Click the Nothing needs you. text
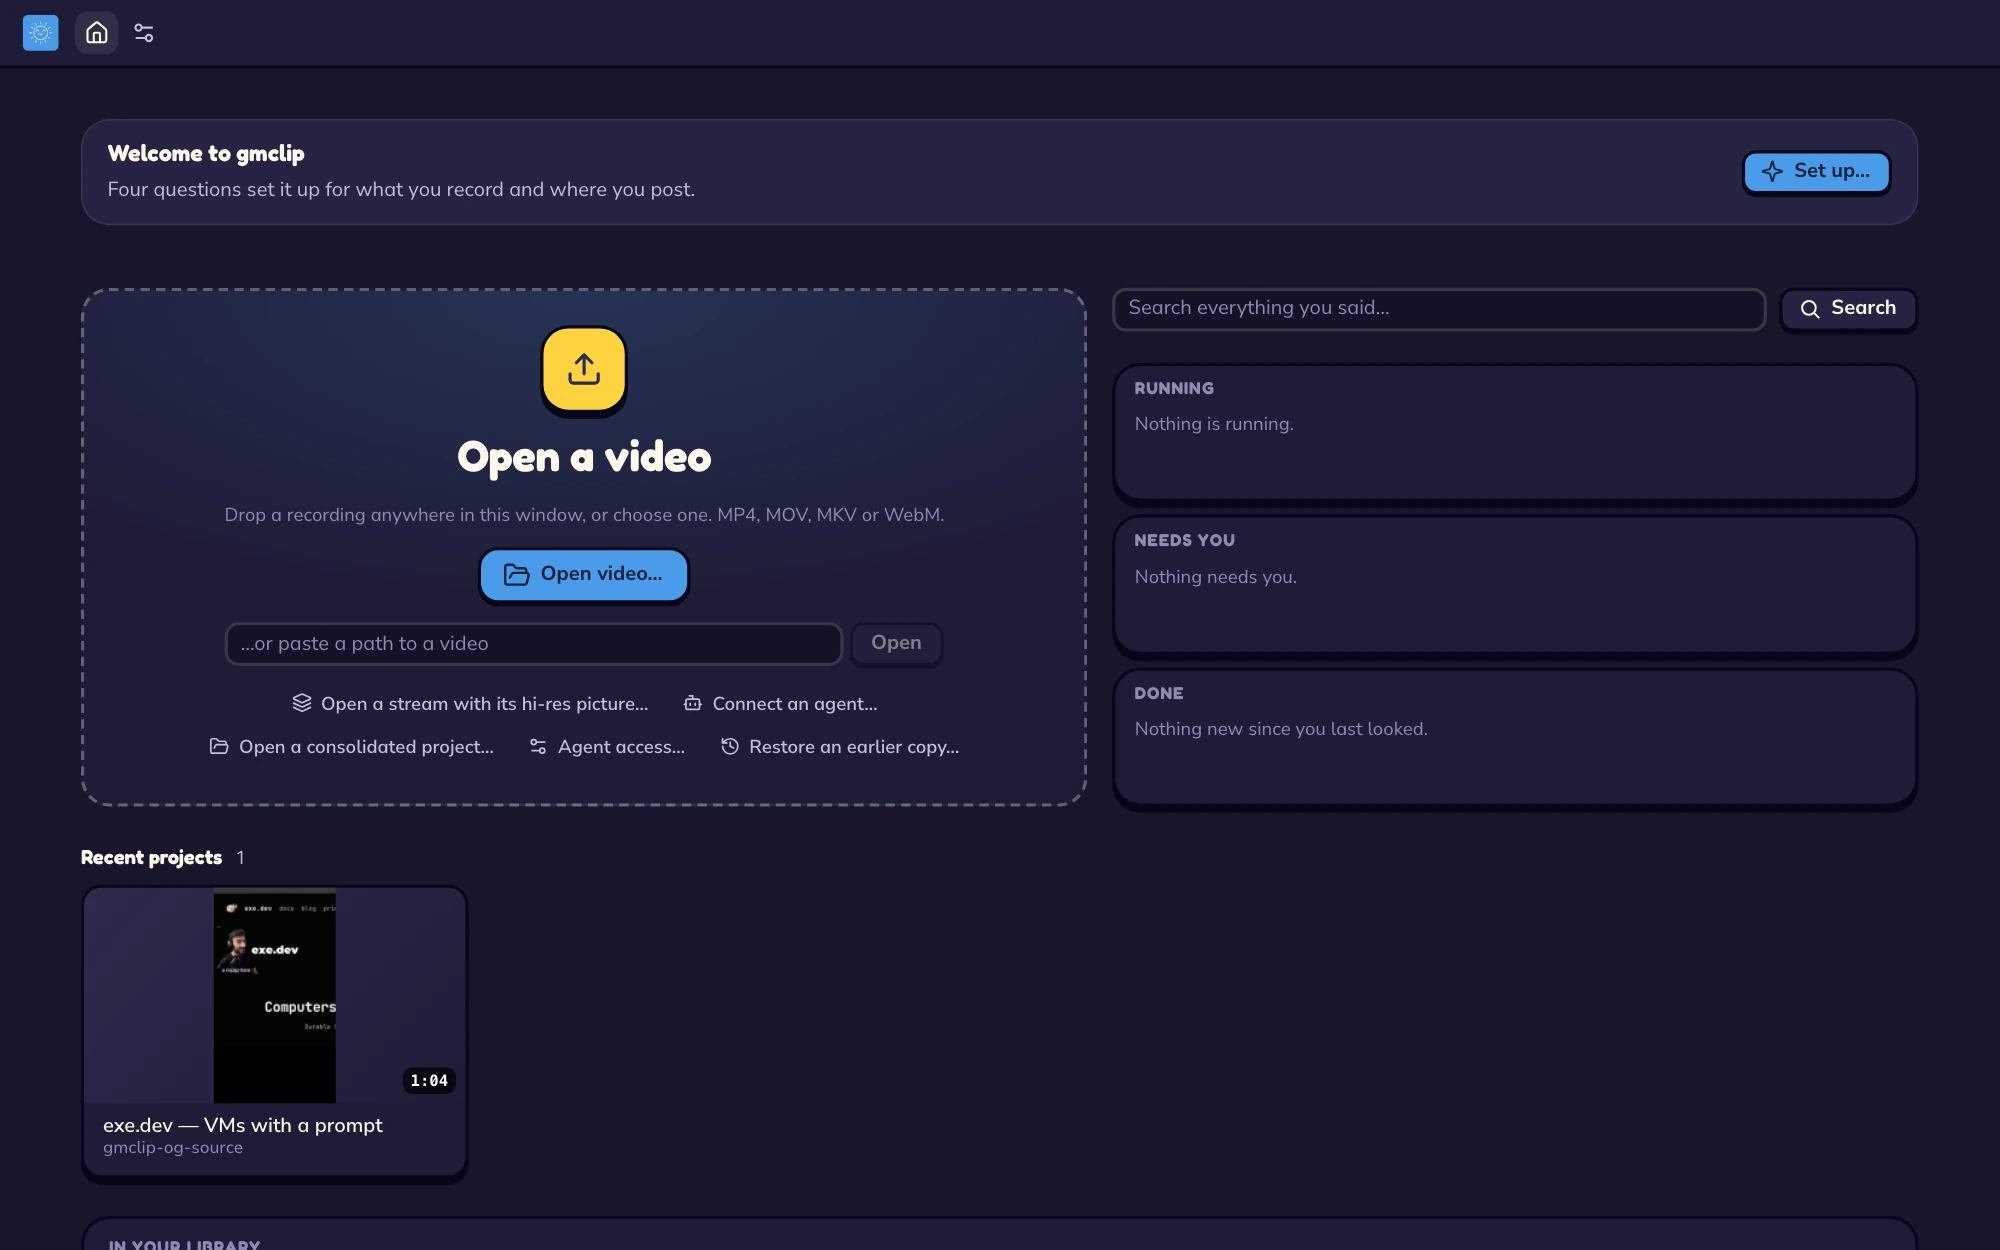 (1215, 577)
